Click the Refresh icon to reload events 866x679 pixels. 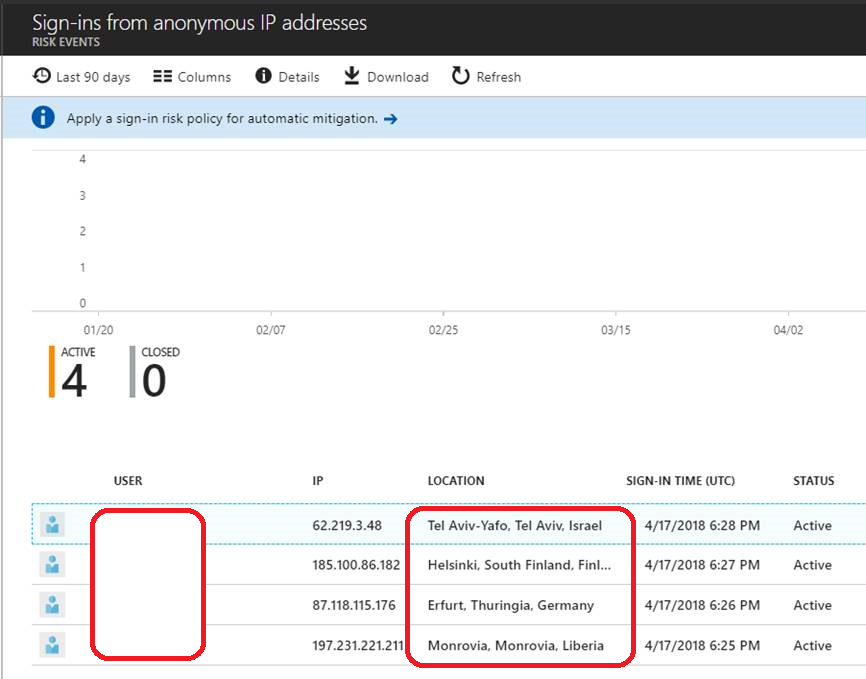tap(459, 76)
